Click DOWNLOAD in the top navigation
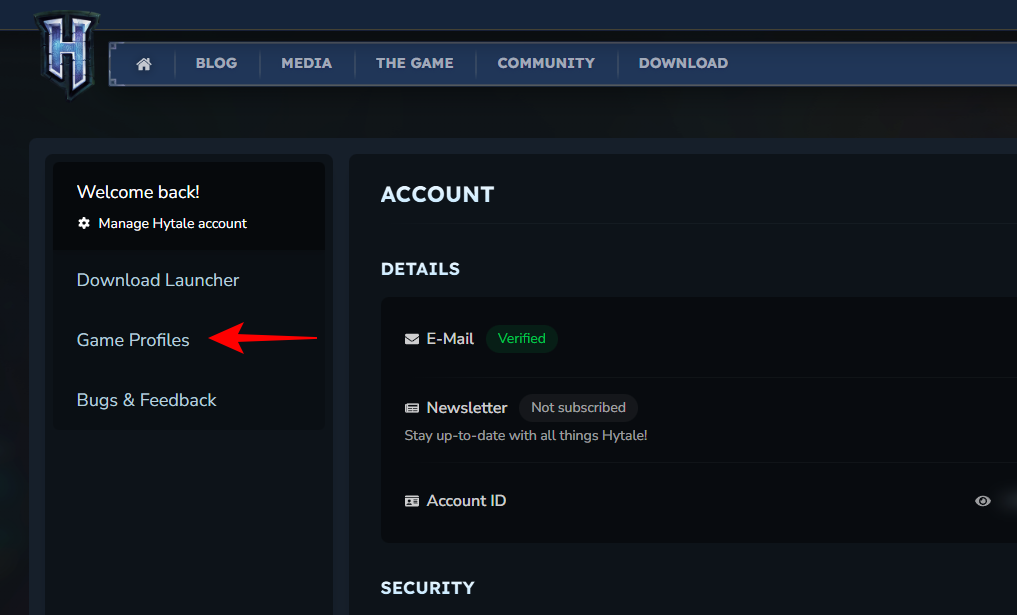The height and width of the screenshot is (615, 1017). coord(683,63)
